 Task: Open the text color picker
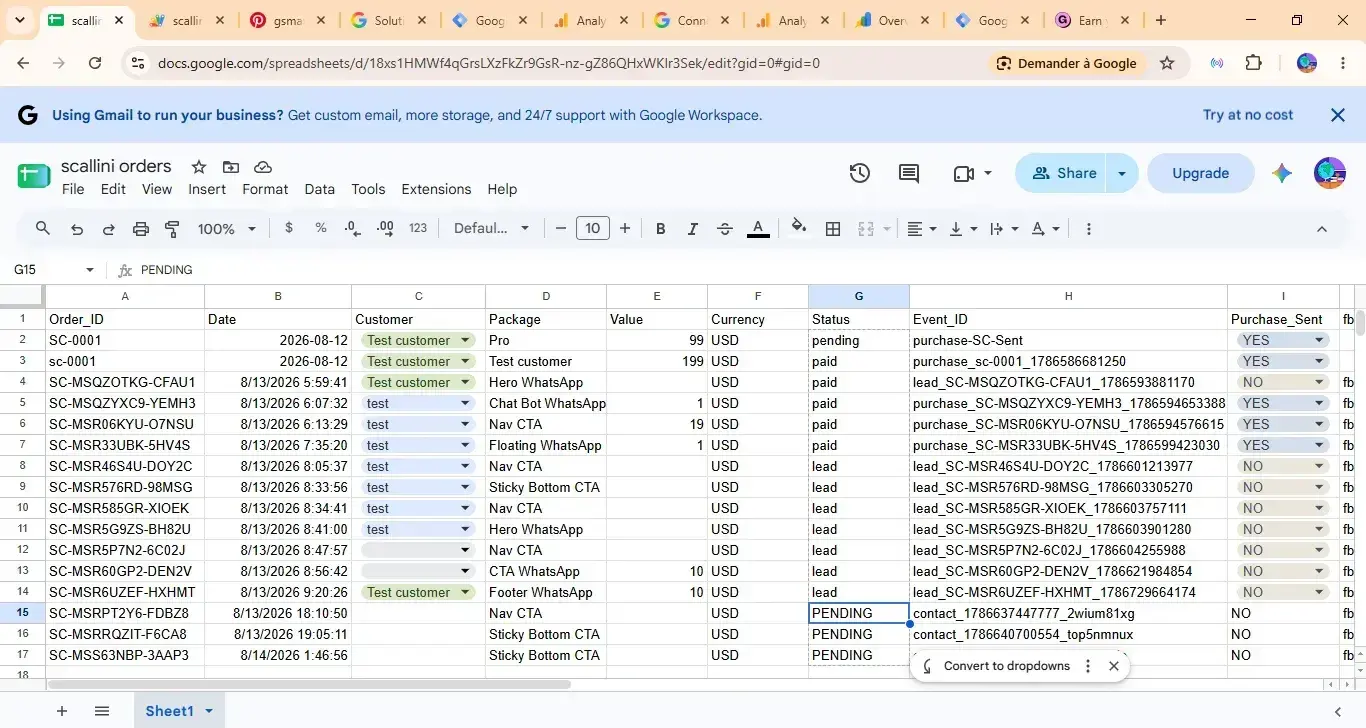(x=758, y=229)
